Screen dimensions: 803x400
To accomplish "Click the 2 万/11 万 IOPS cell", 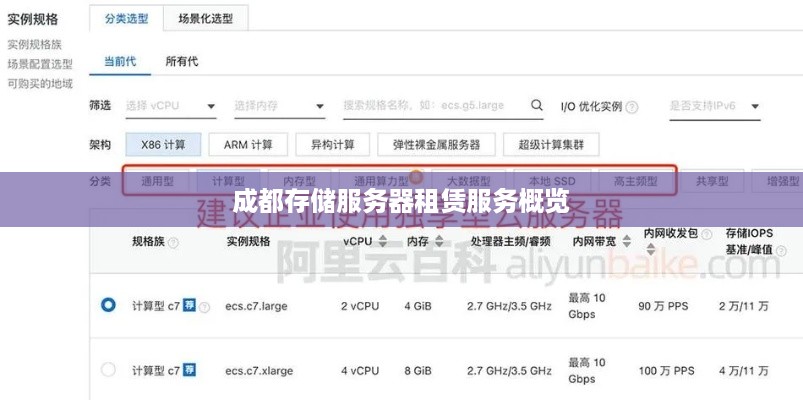I will [x=744, y=306].
